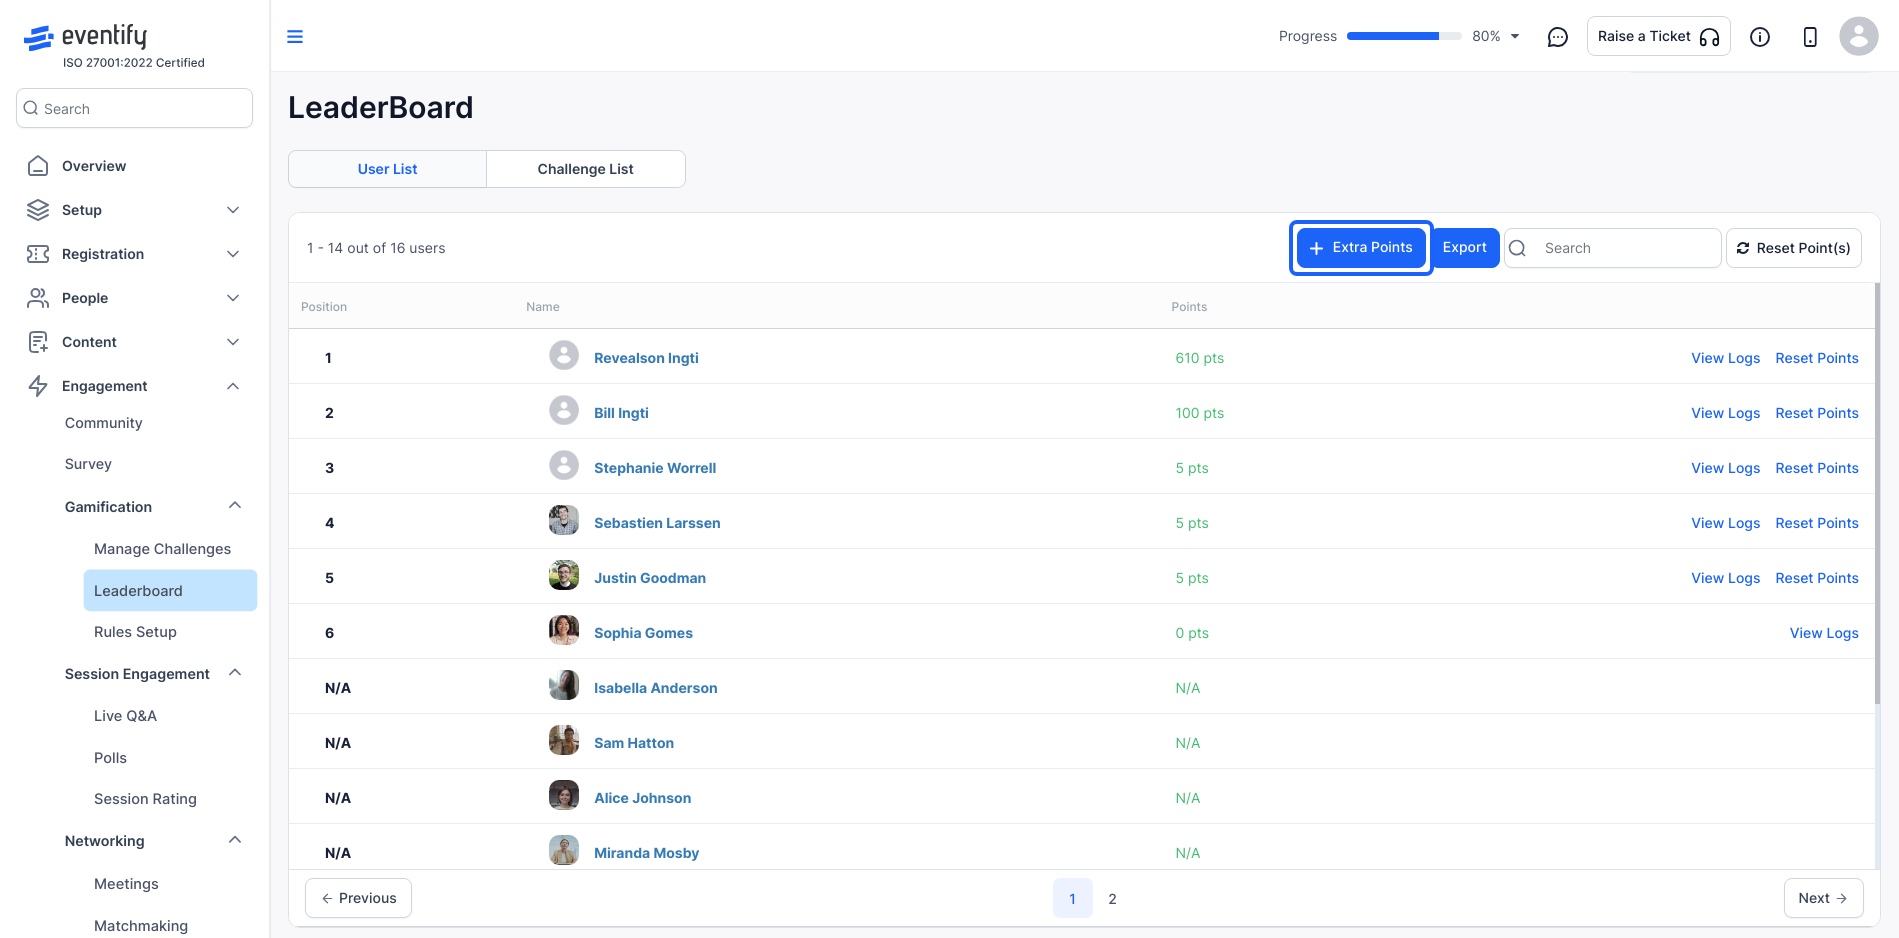This screenshot has width=1899, height=938.
Task: Collapse the Networking submenu chevron
Action: [x=235, y=840]
